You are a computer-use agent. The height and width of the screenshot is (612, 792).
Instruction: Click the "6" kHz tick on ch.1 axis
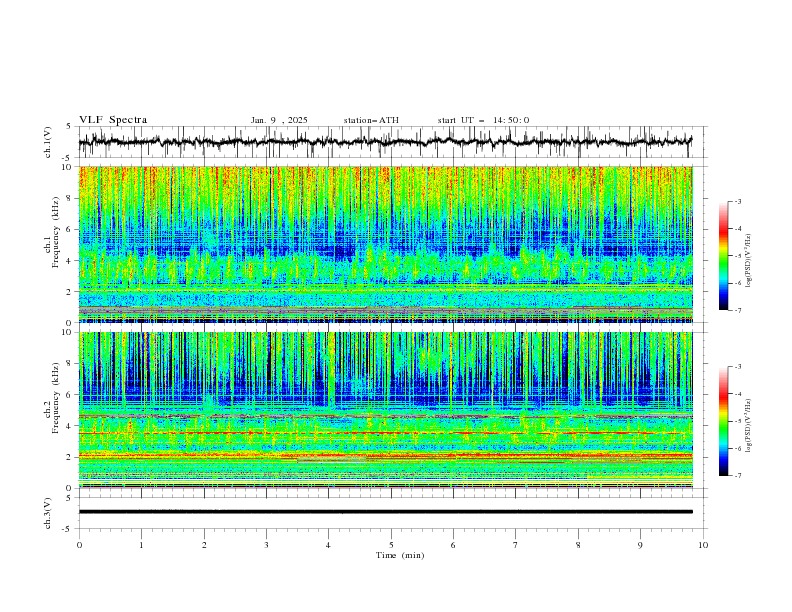click(70, 229)
